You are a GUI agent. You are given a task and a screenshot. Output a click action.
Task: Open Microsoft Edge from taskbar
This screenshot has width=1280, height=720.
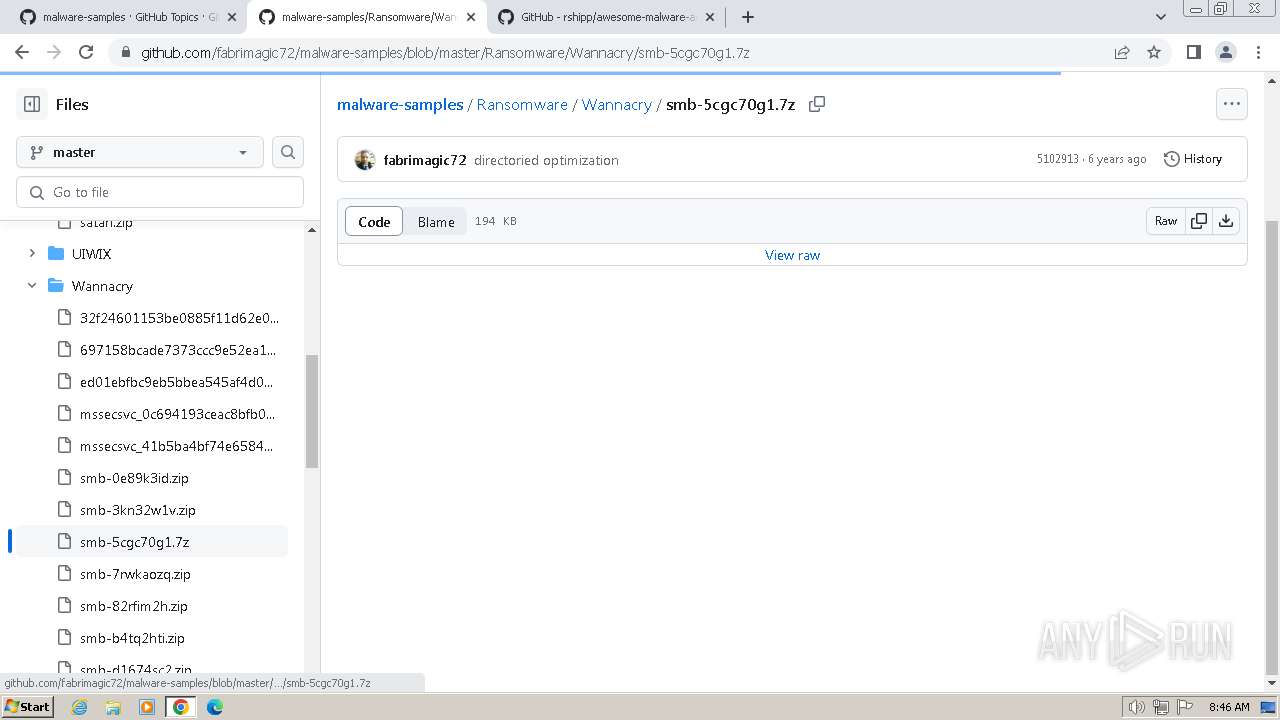pos(215,707)
